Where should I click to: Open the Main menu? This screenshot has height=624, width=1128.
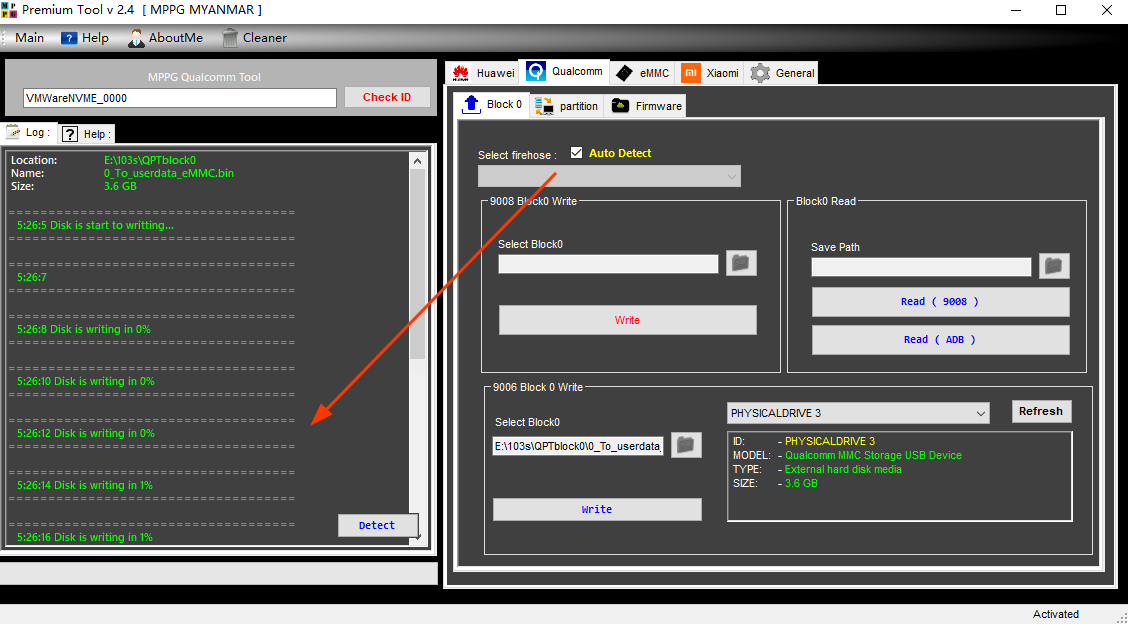point(29,38)
